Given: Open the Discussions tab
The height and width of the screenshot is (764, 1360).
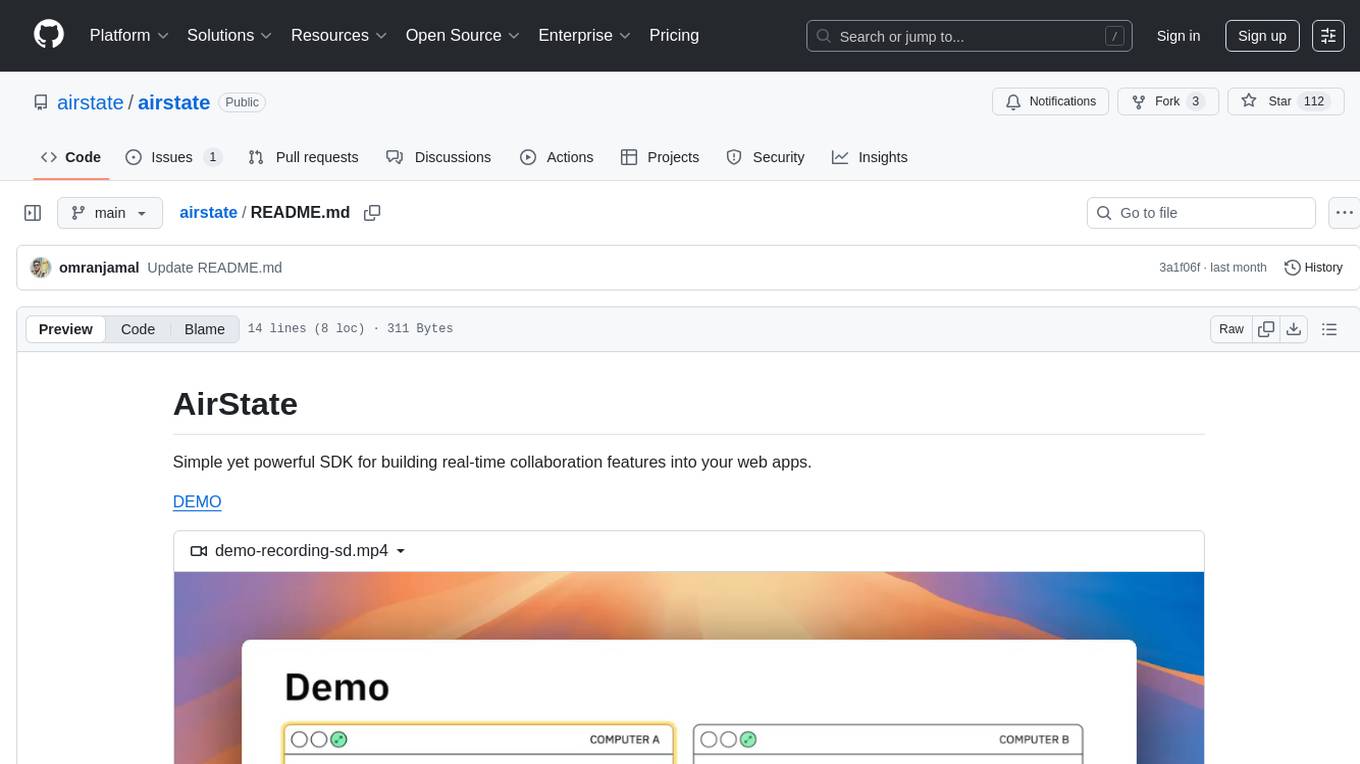Looking at the screenshot, I should [x=439, y=157].
